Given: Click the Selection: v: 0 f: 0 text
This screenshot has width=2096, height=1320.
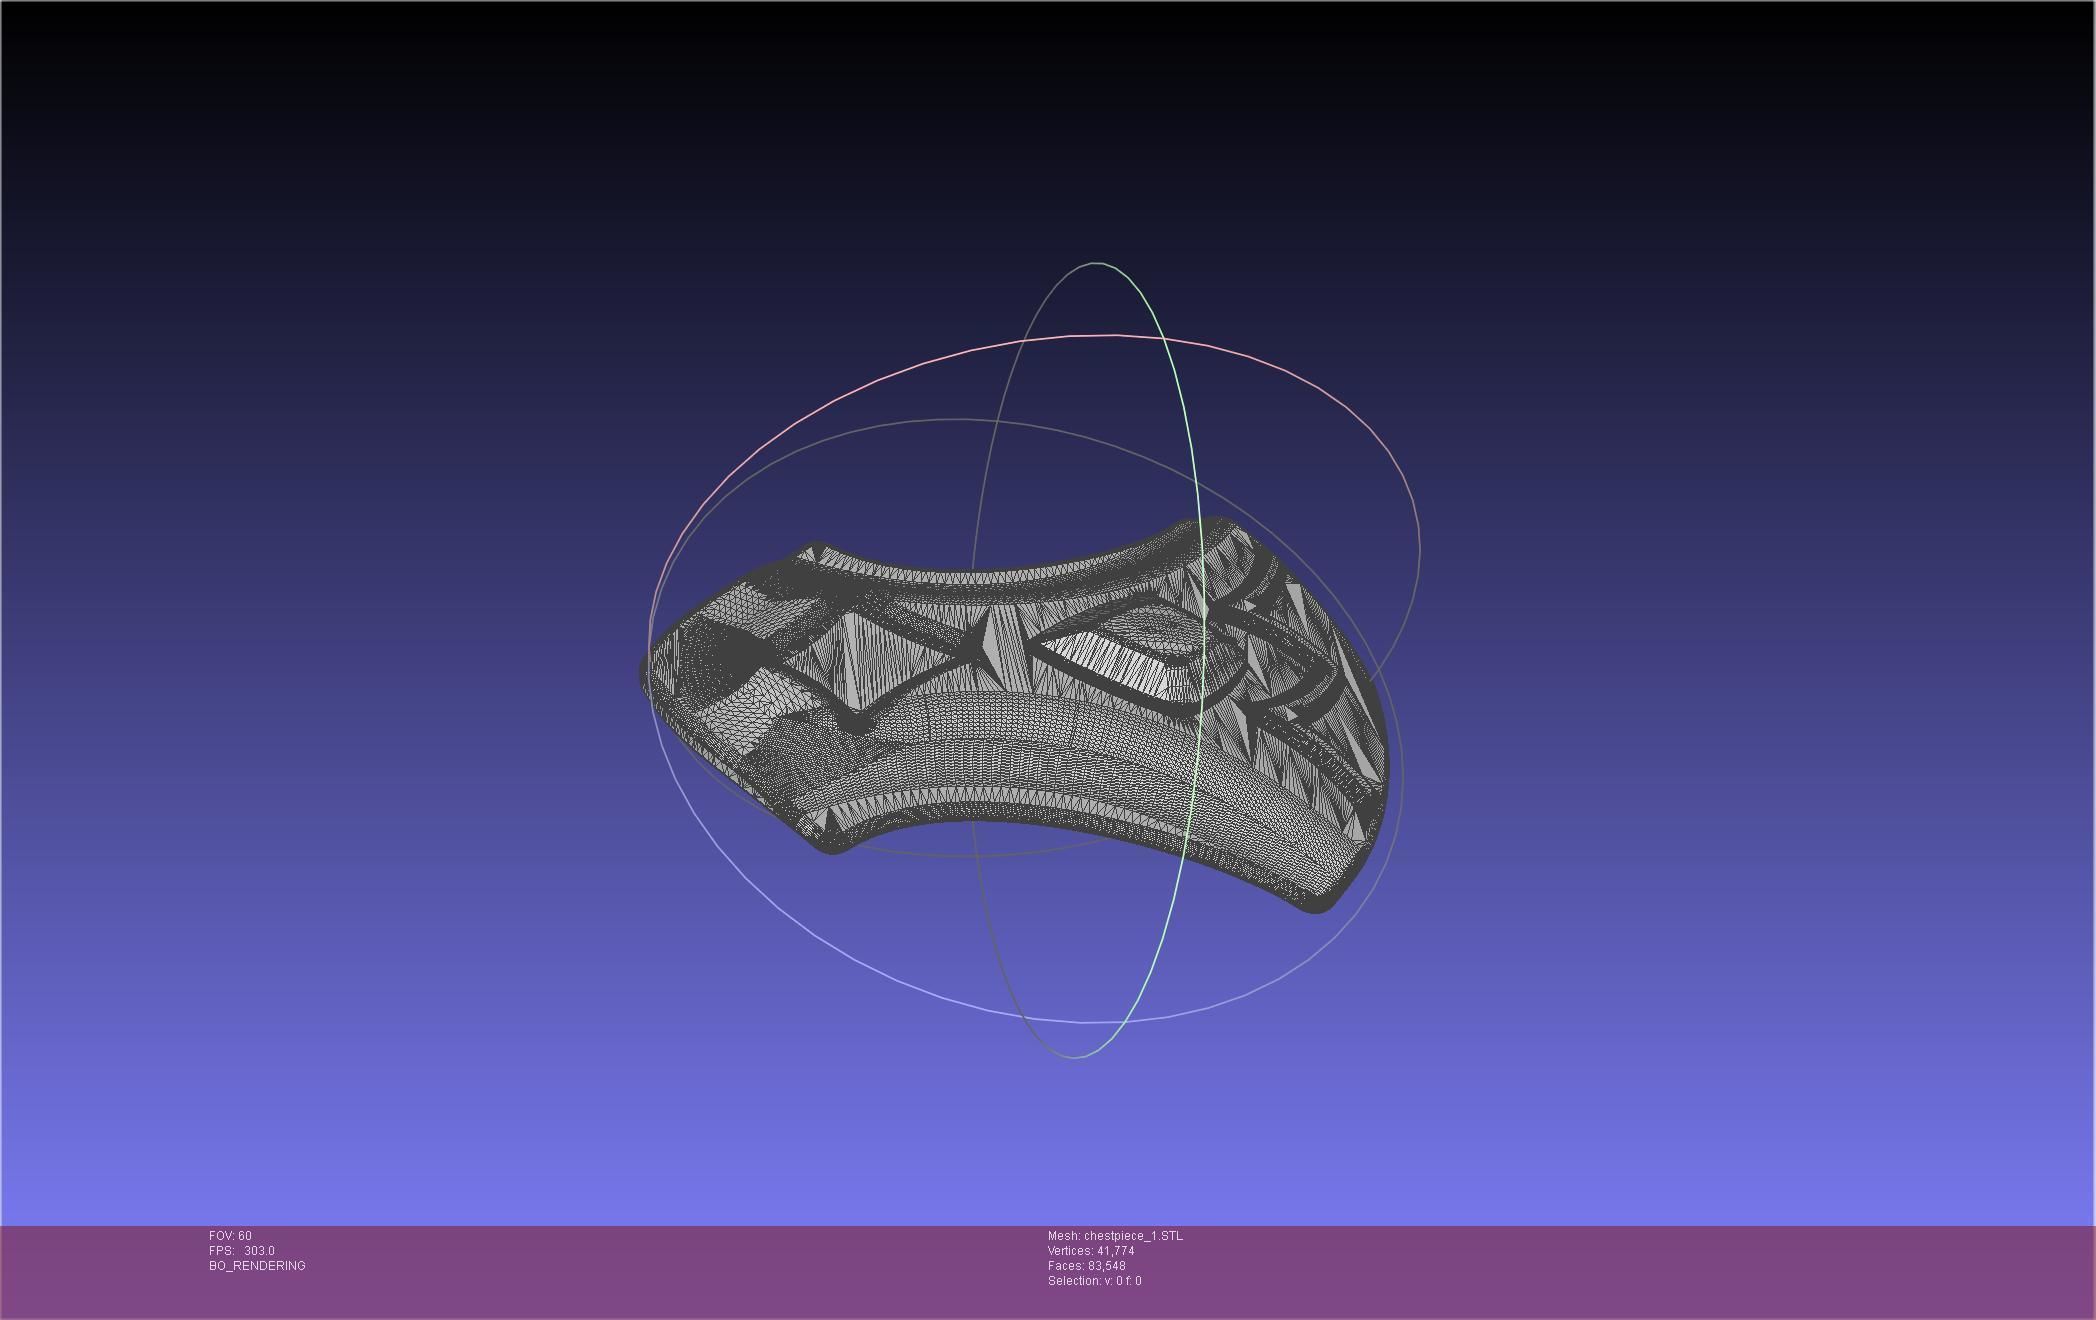Looking at the screenshot, I should tap(1095, 1281).
